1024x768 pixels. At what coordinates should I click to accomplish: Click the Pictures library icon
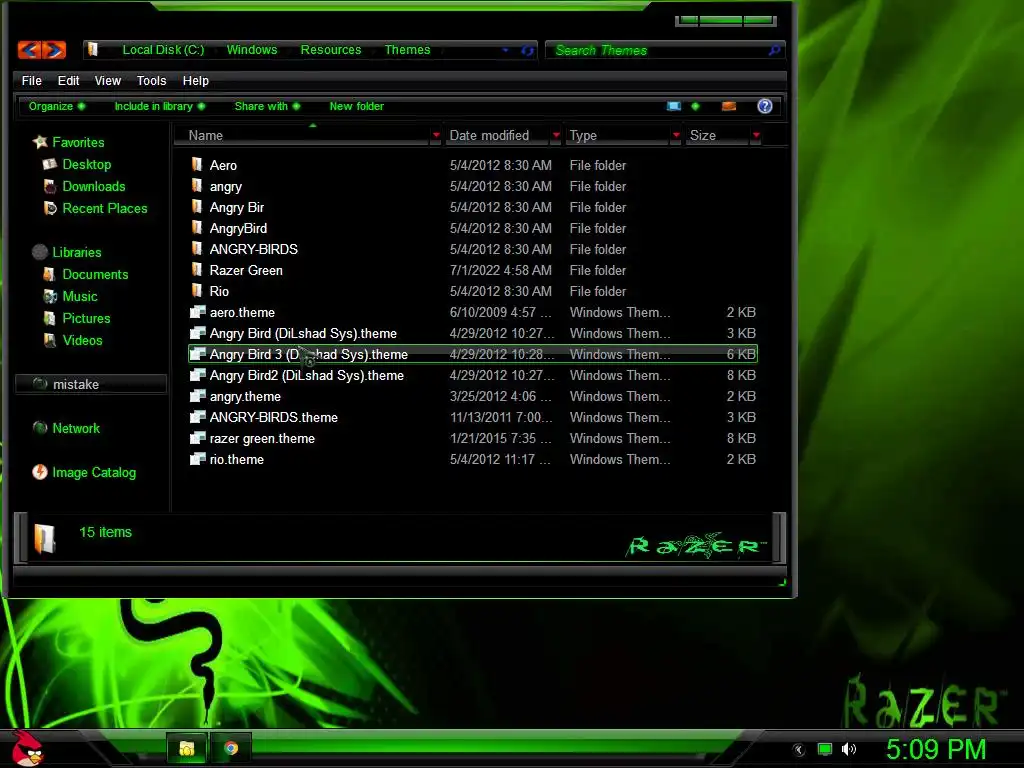[x=50, y=319]
